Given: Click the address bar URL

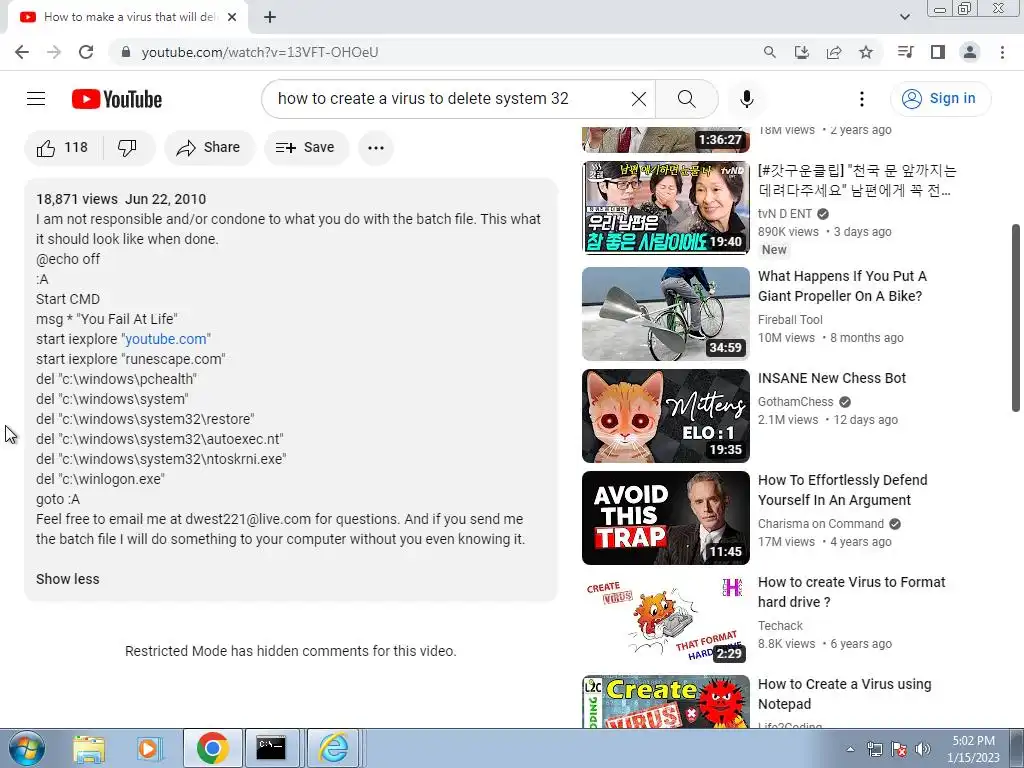Looking at the screenshot, I should click(x=260, y=52).
